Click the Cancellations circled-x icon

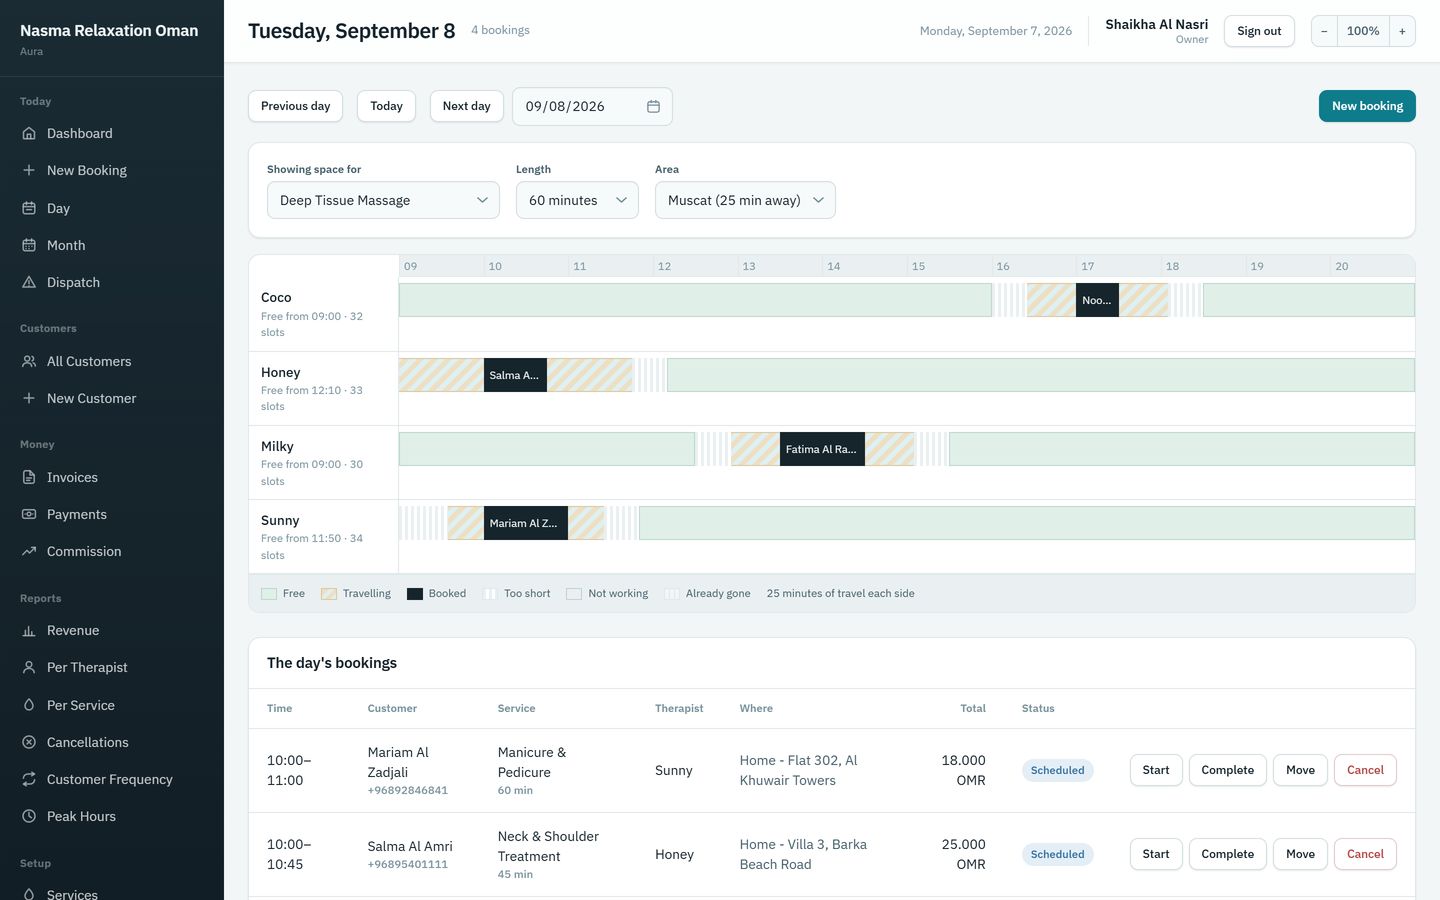(x=29, y=742)
